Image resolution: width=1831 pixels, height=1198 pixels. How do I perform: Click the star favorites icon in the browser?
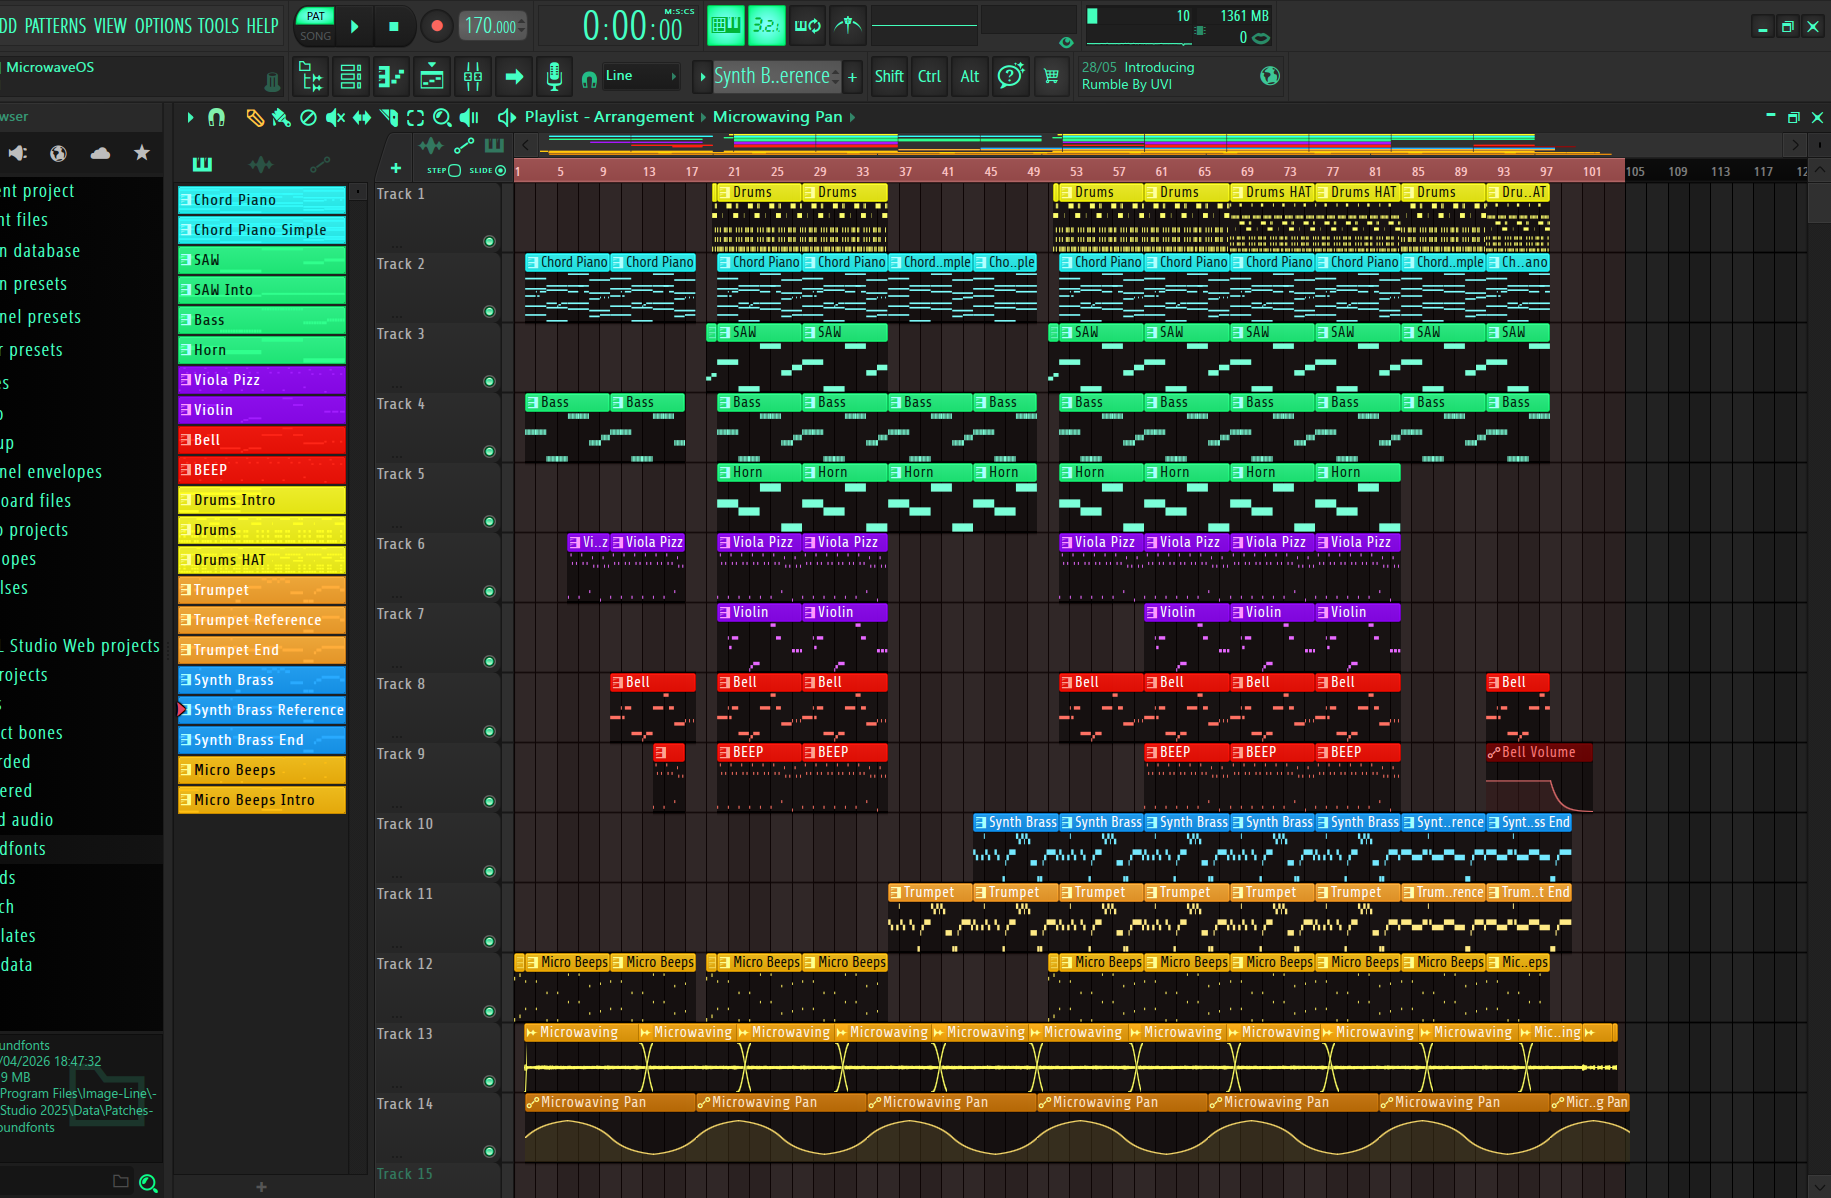[142, 153]
